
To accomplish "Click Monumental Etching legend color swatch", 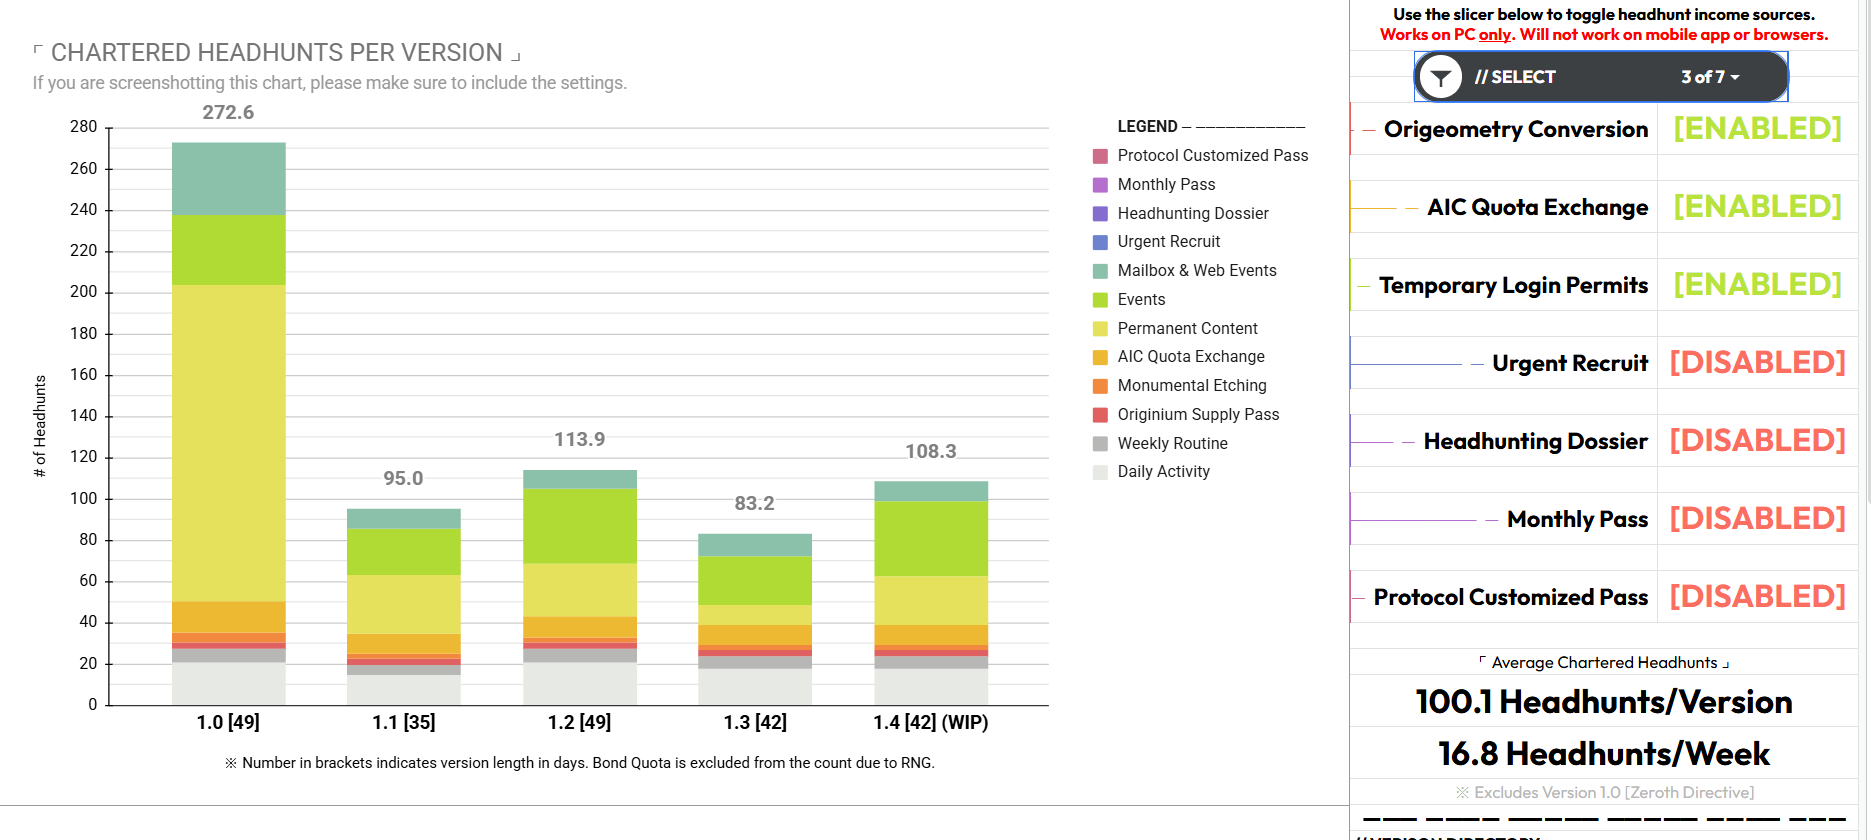I will [1100, 386].
